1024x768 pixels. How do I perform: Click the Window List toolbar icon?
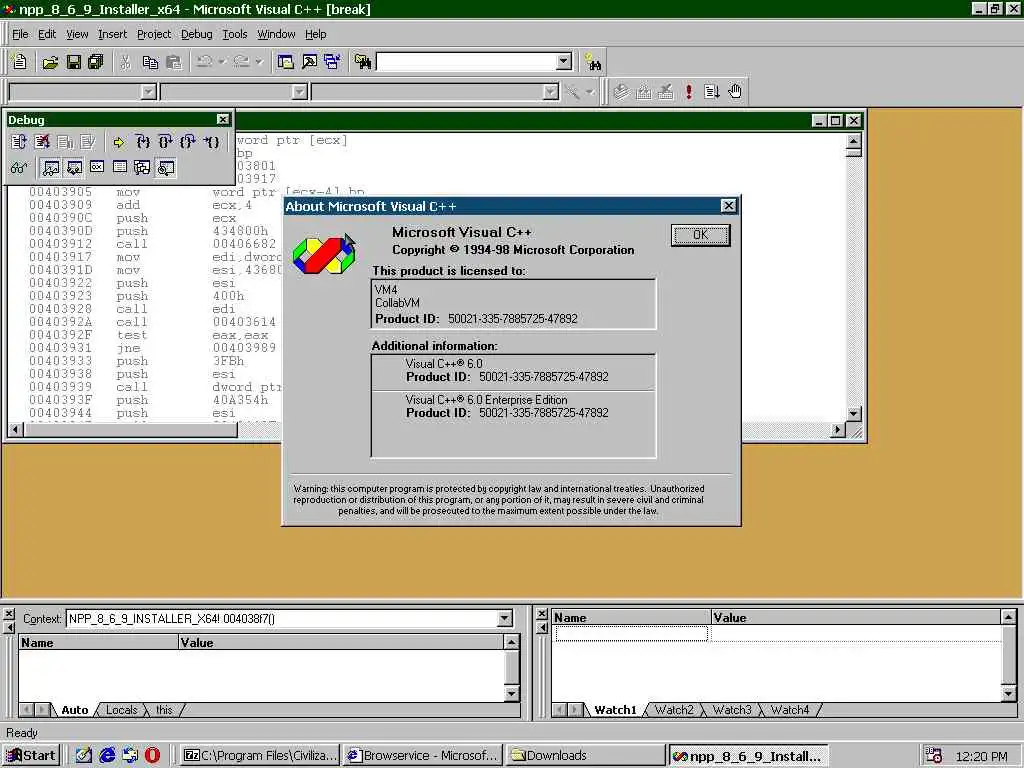332,62
